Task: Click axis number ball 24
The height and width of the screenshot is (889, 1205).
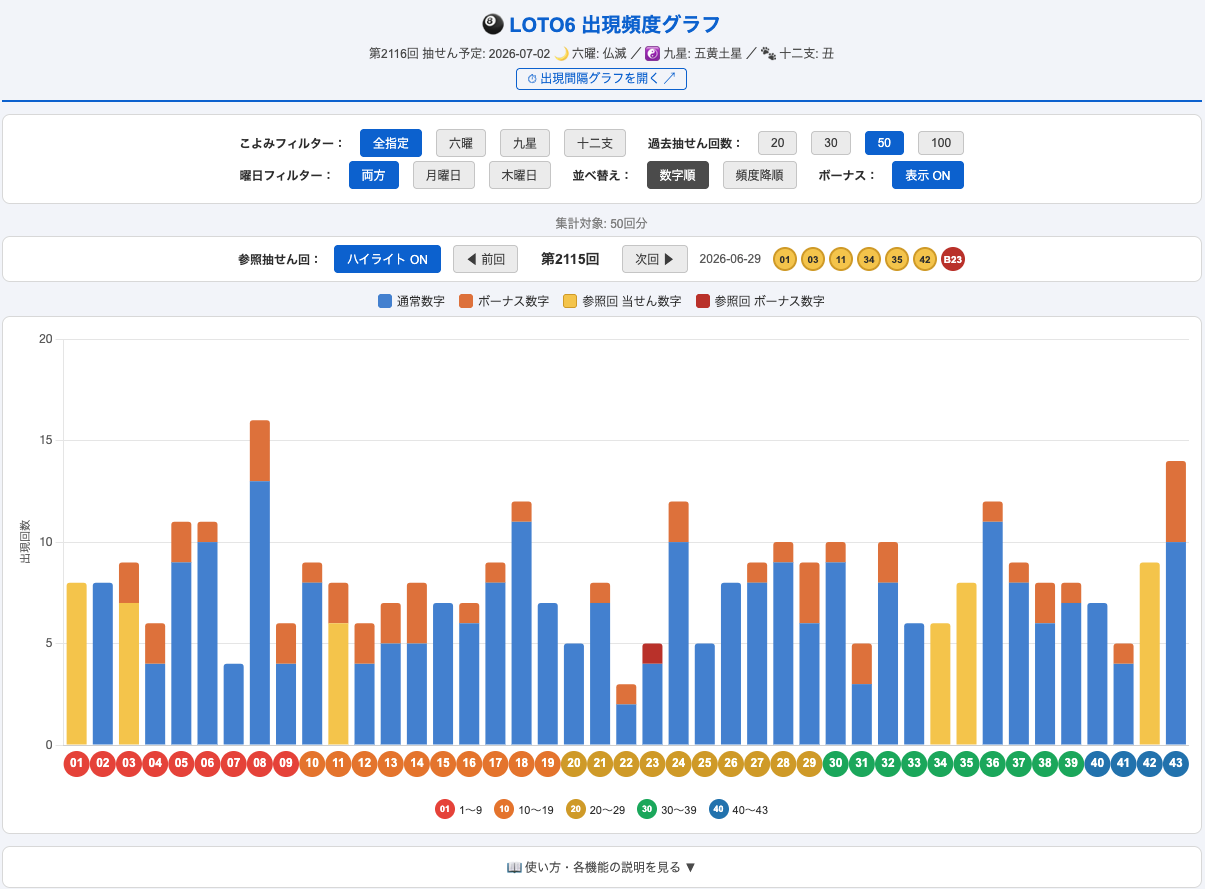Action: click(x=678, y=764)
